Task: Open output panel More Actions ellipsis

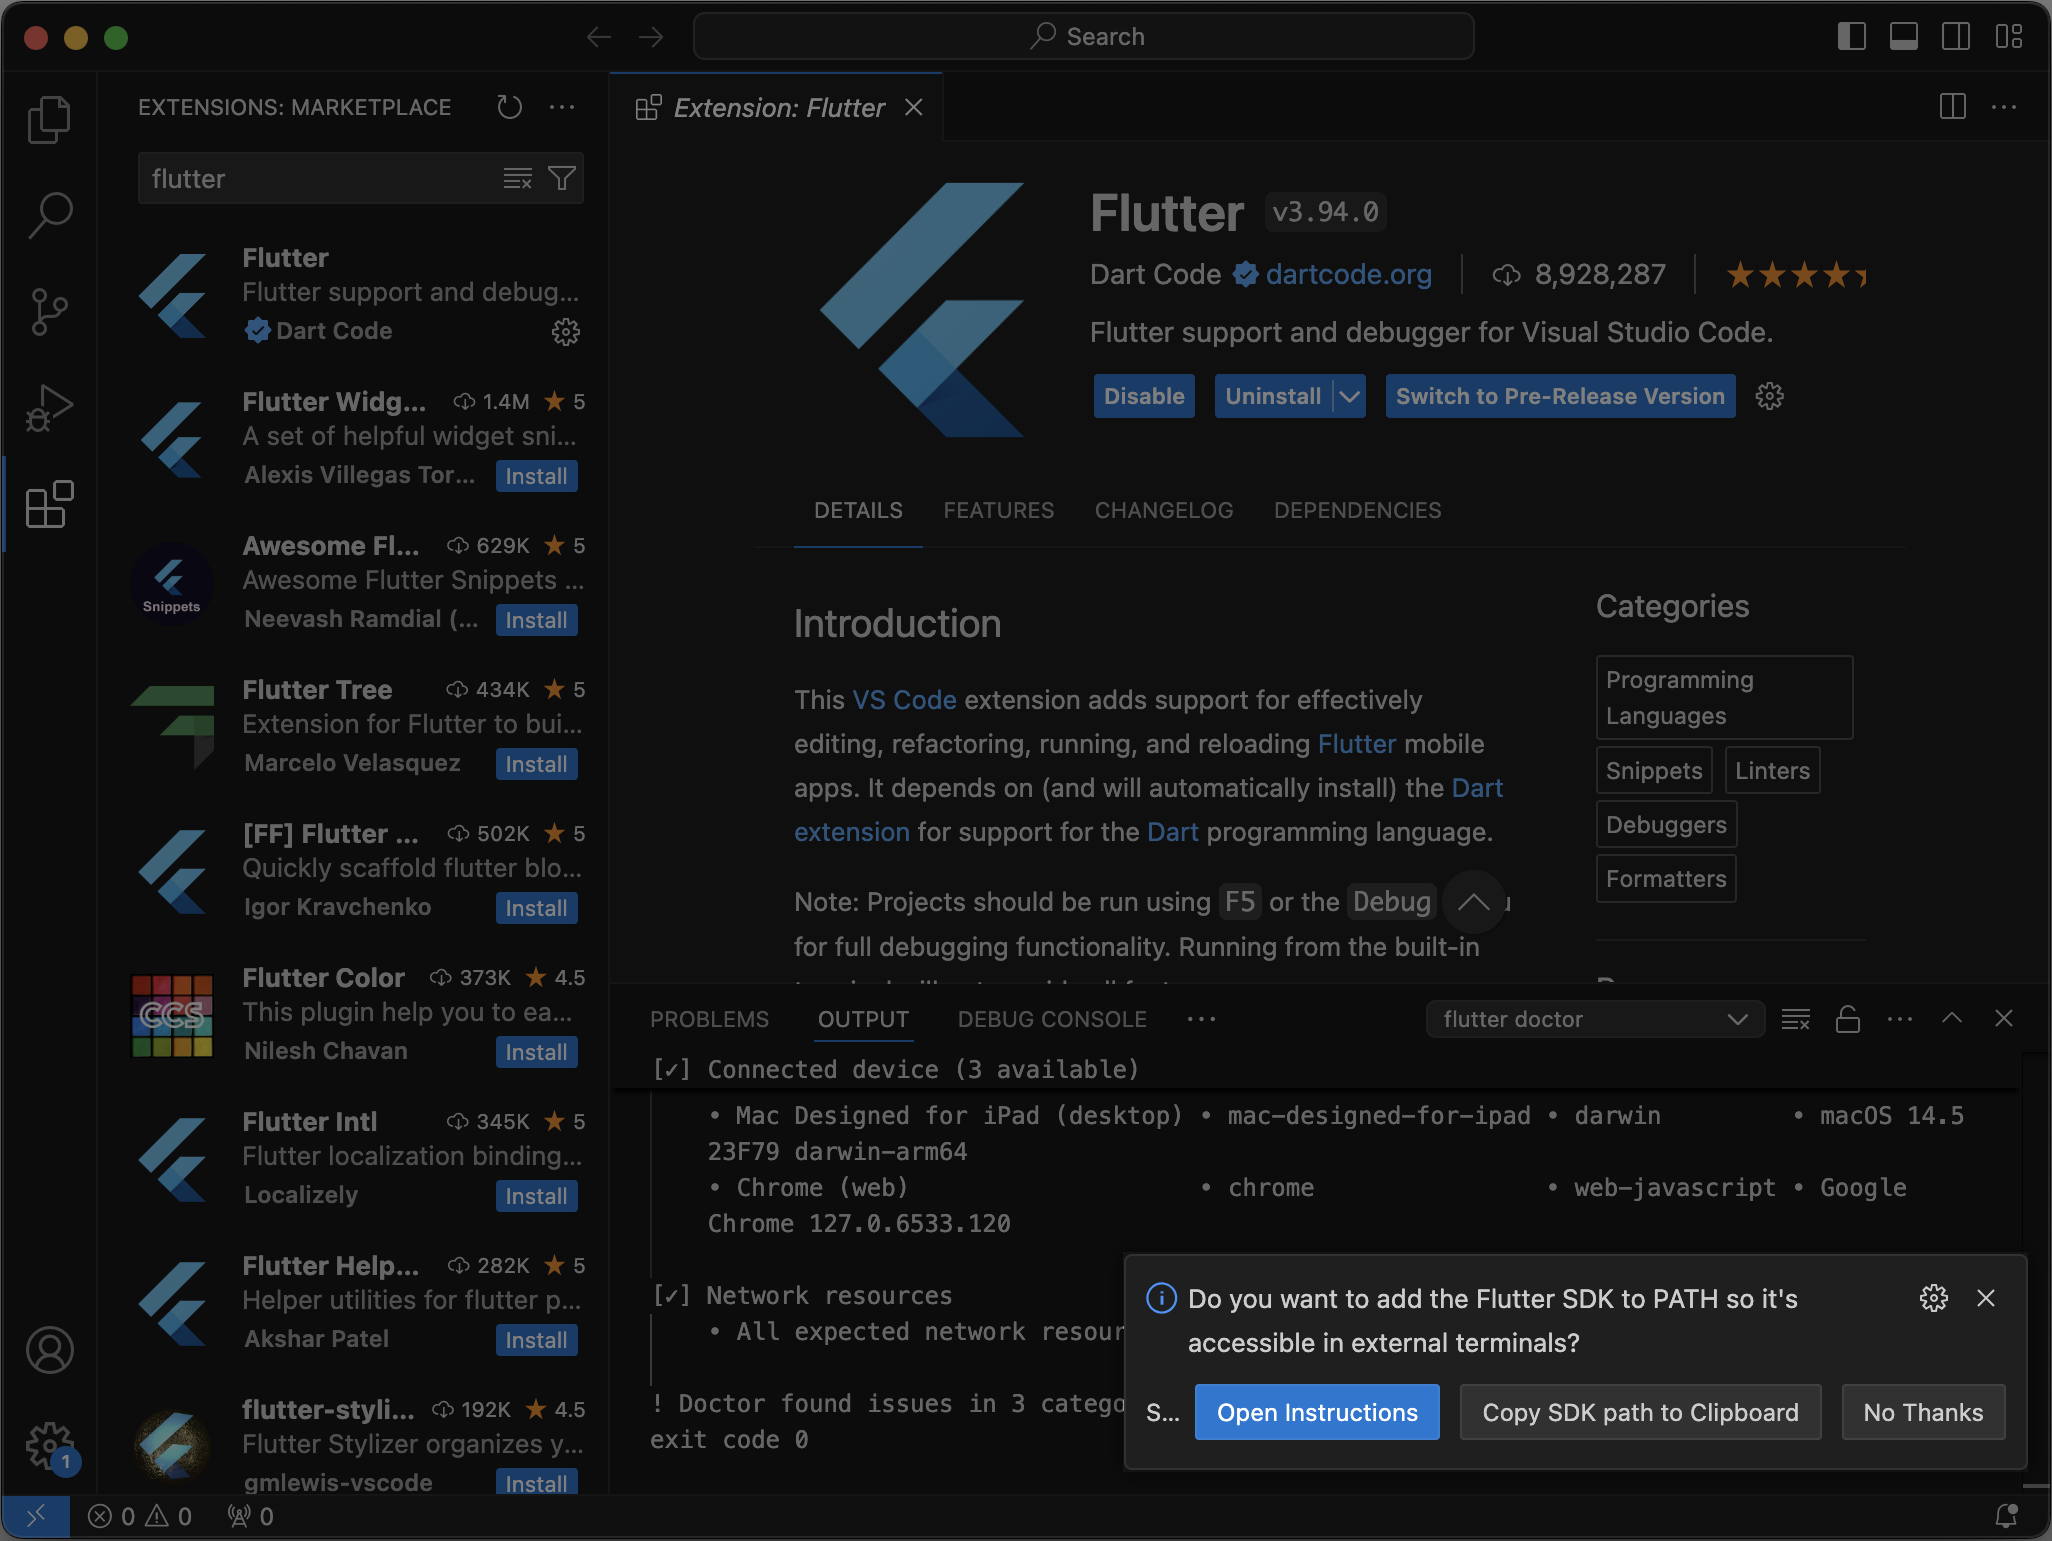Action: coord(1900,1019)
